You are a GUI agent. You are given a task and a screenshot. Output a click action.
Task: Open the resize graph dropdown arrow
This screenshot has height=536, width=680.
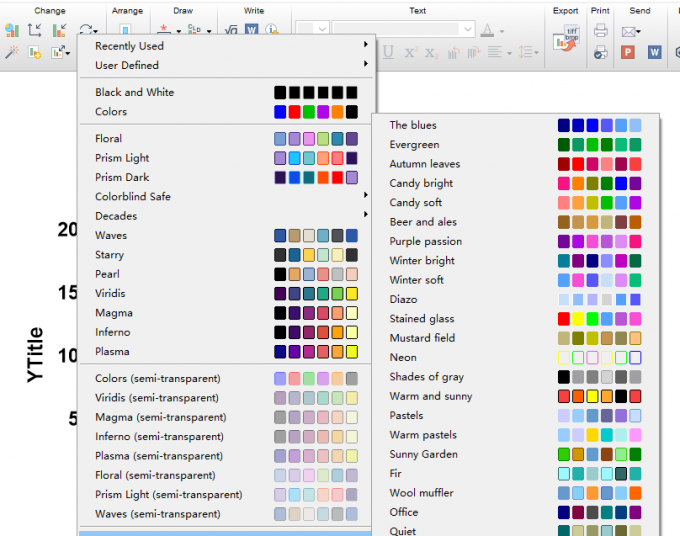pos(68,53)
